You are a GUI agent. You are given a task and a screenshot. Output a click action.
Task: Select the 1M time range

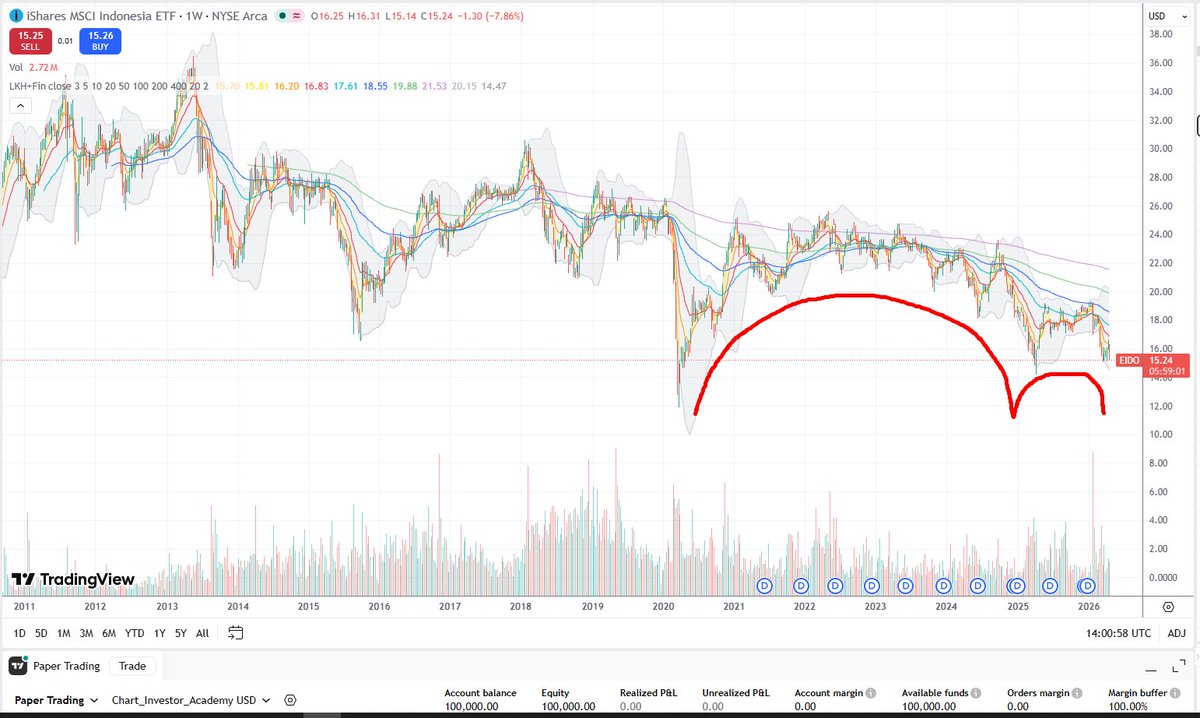click(63, 633)
